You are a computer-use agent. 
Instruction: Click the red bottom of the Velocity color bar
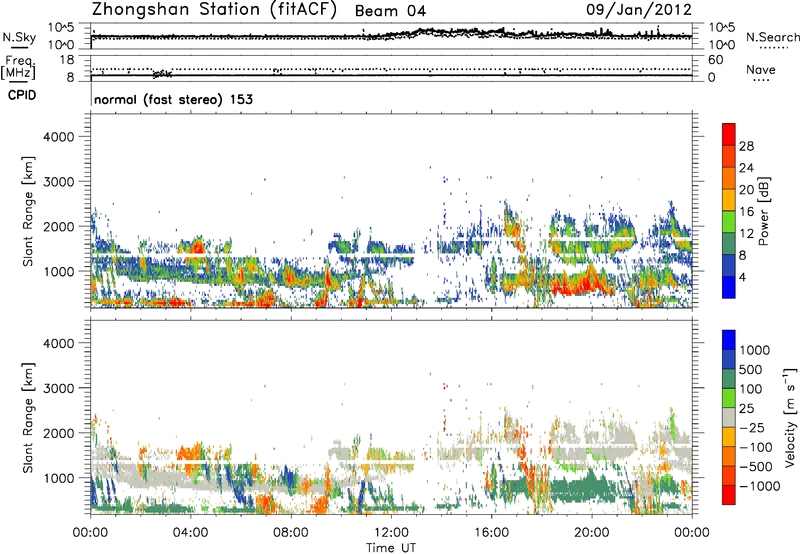click(729, 495)
